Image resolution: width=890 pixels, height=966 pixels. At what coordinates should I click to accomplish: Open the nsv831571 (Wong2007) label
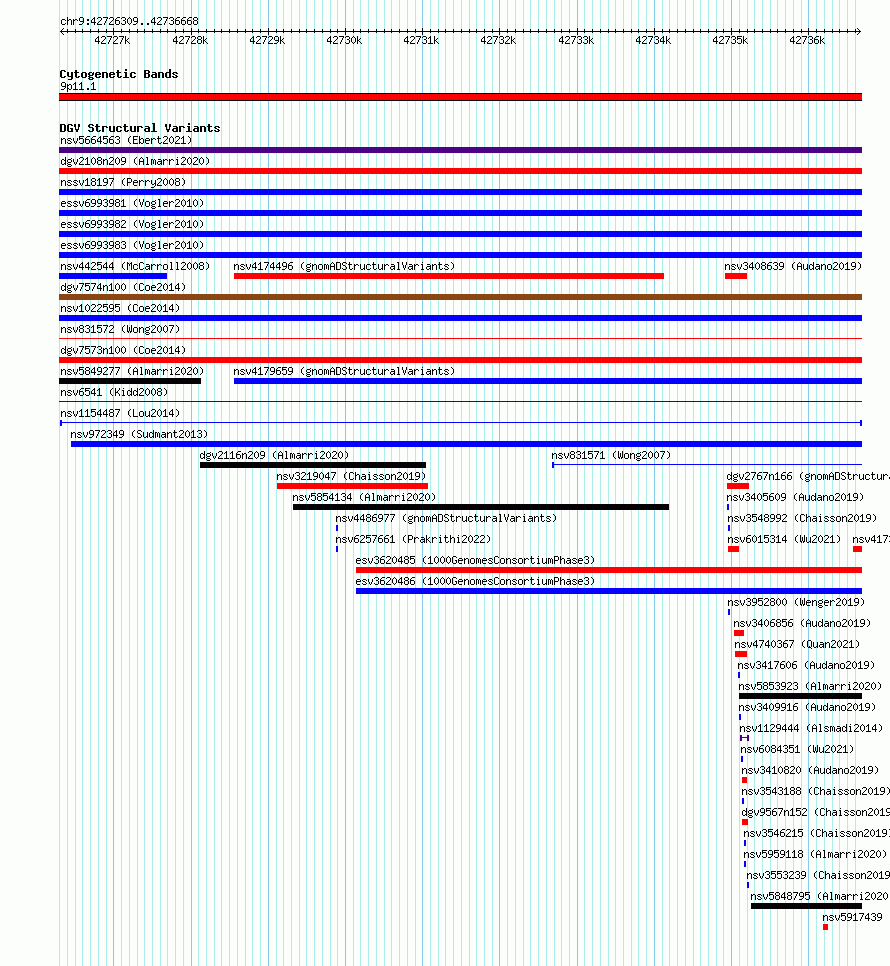[611, 455]
